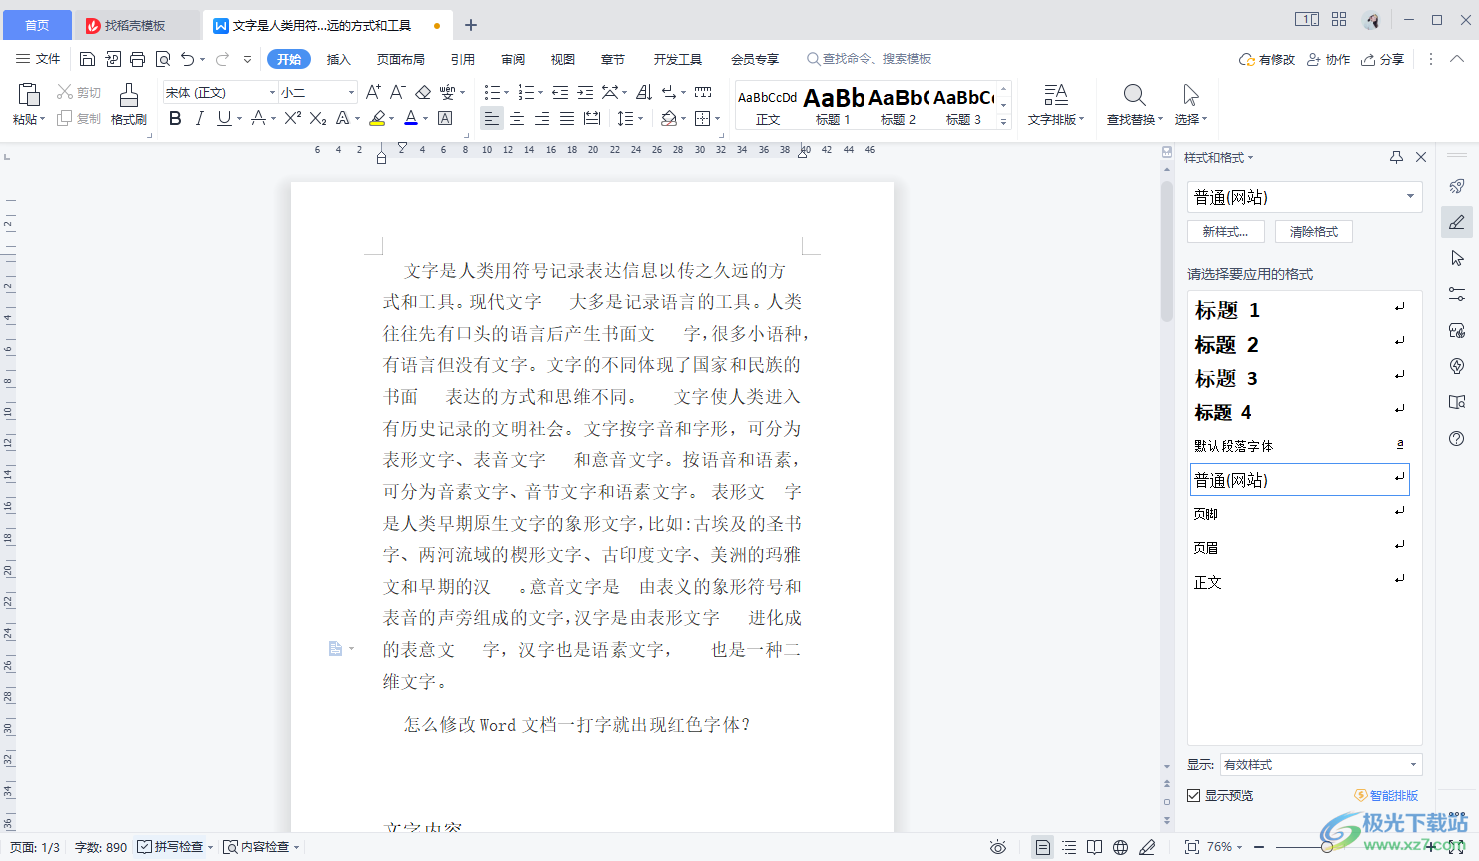Click the zoom slider handle
The image size is (1479, 861).
(x=1326, y=847)
